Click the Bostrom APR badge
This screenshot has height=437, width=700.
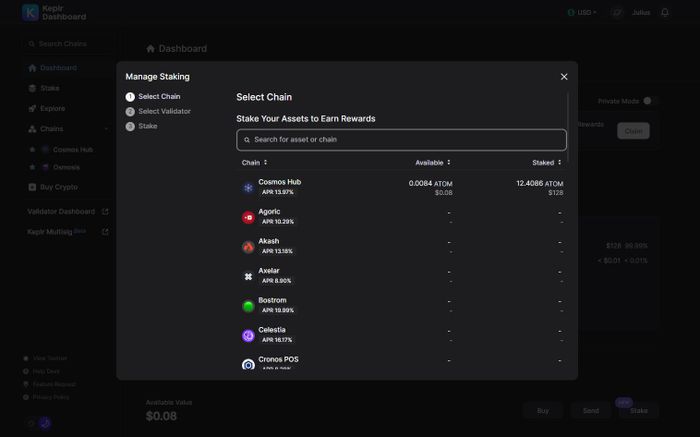pos(278,310)
